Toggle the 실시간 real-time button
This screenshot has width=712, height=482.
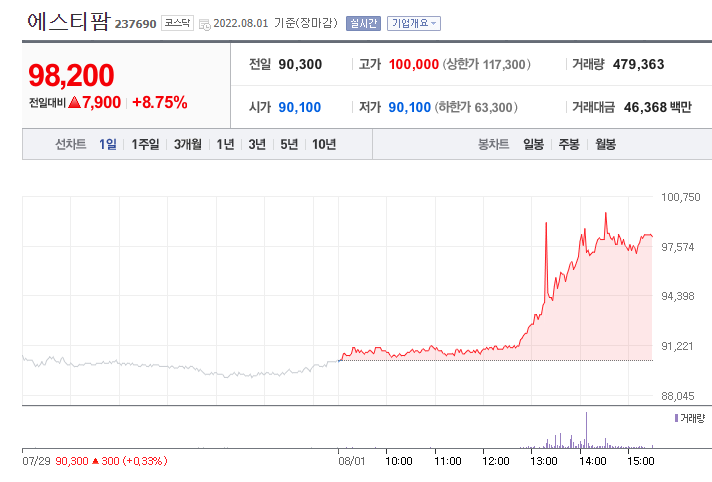pyautogui.click(x=363, y=23)
